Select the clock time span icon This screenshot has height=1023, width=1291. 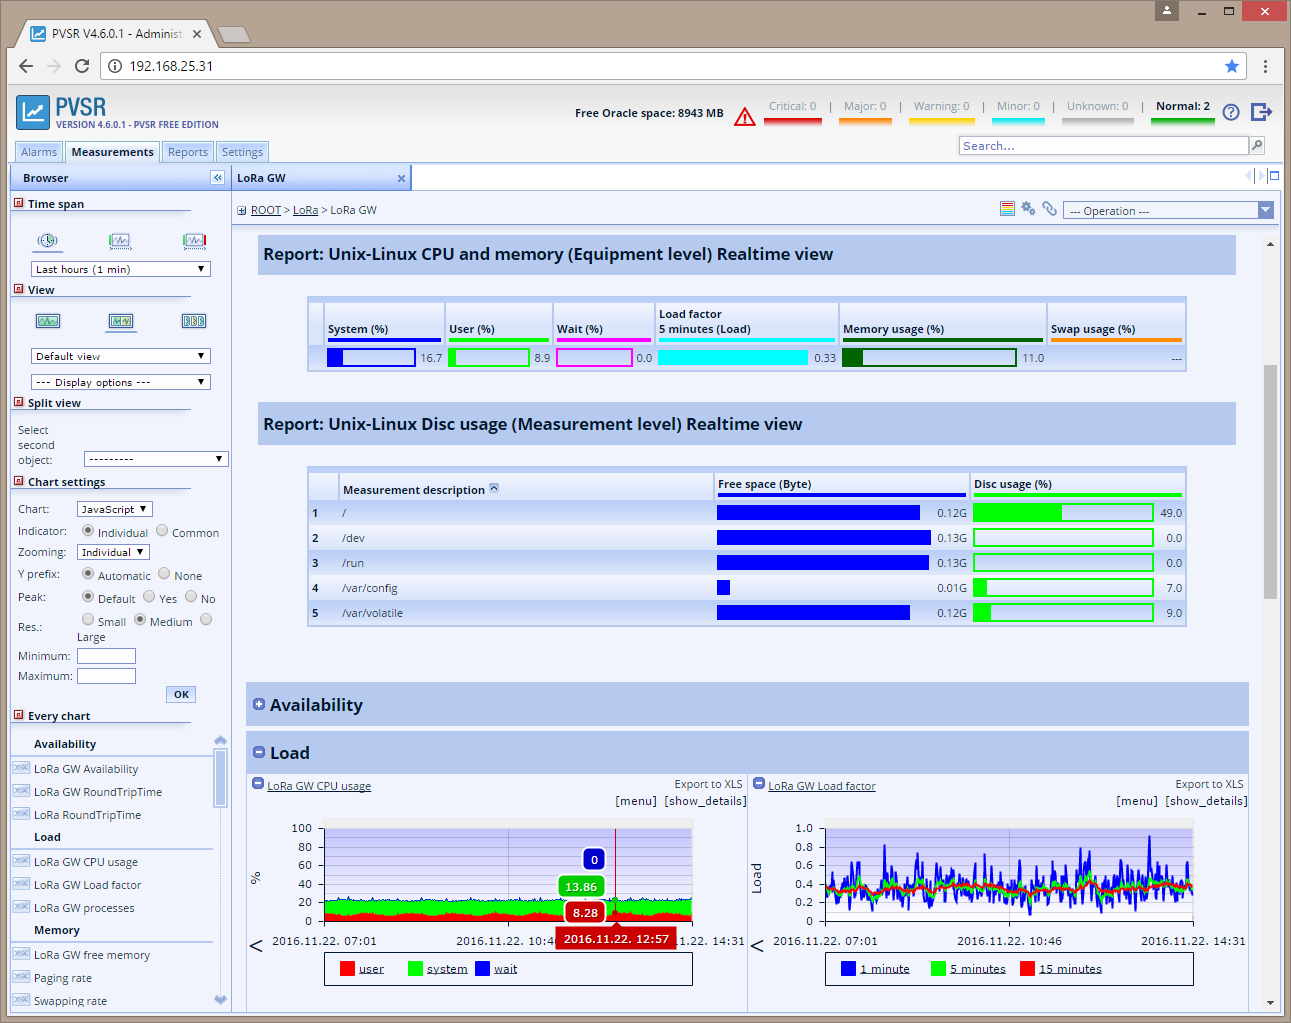click(x=47, y=241)
